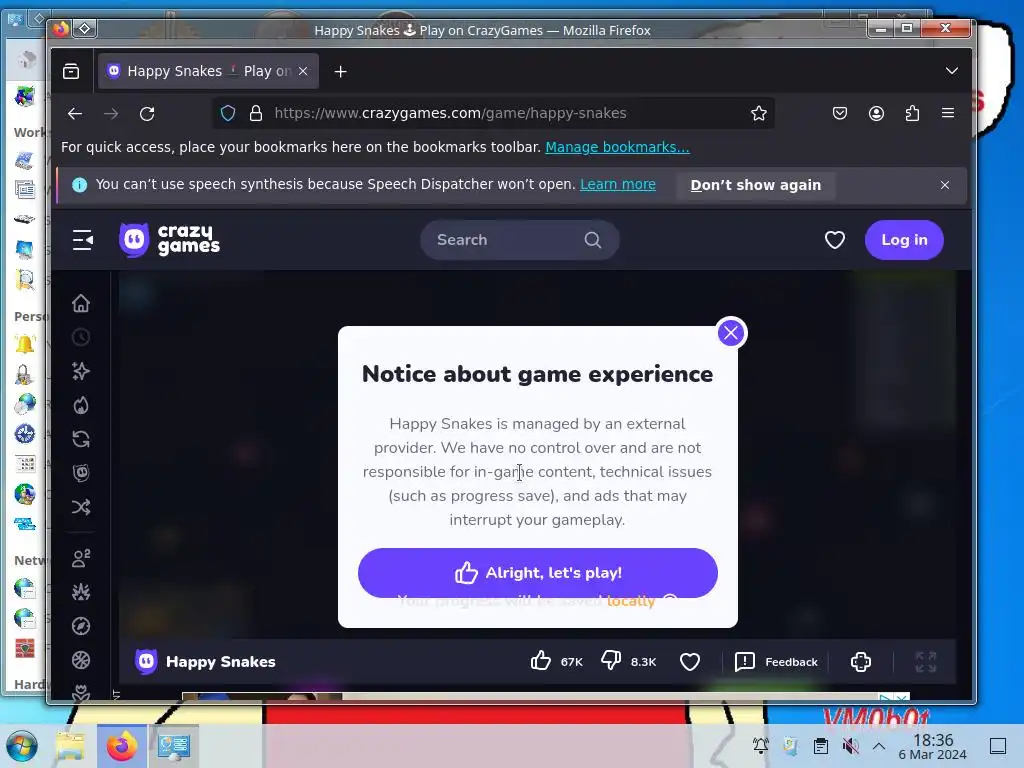Bookmark this page with the star
The width and height of the screenshot is (1024, 768).
pos(758,114)
